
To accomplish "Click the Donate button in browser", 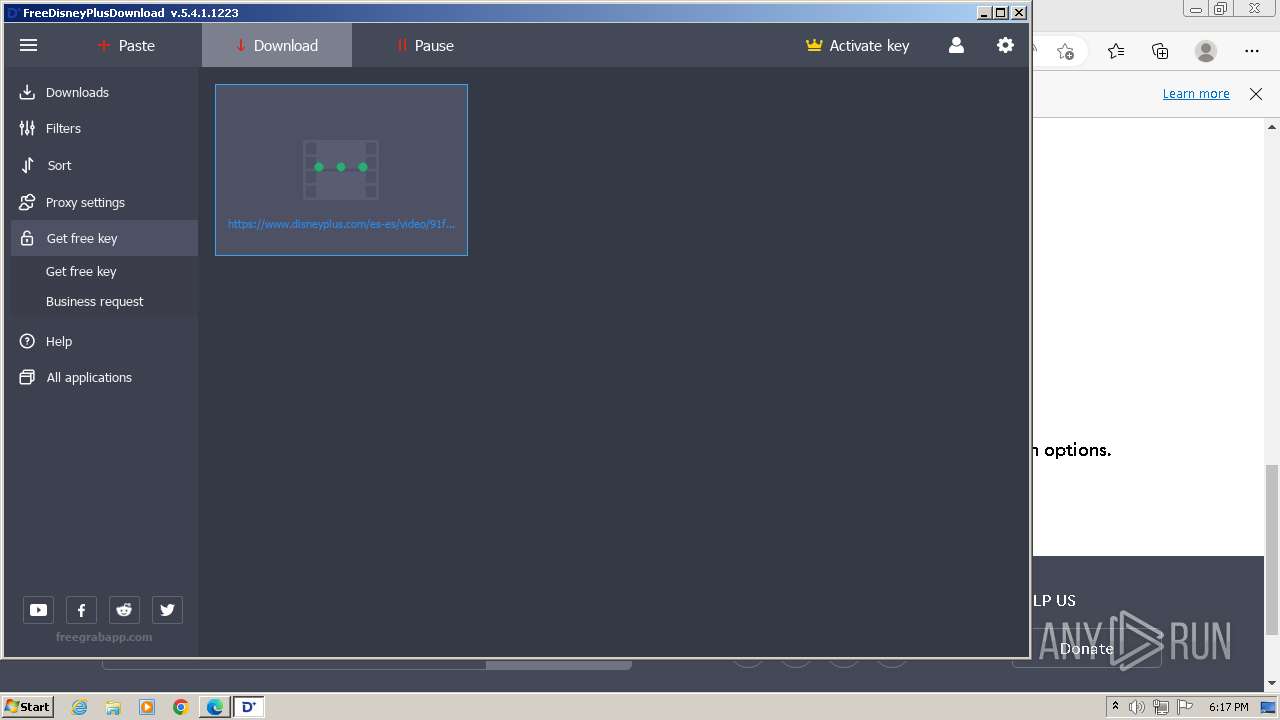I will [1086, 649].
